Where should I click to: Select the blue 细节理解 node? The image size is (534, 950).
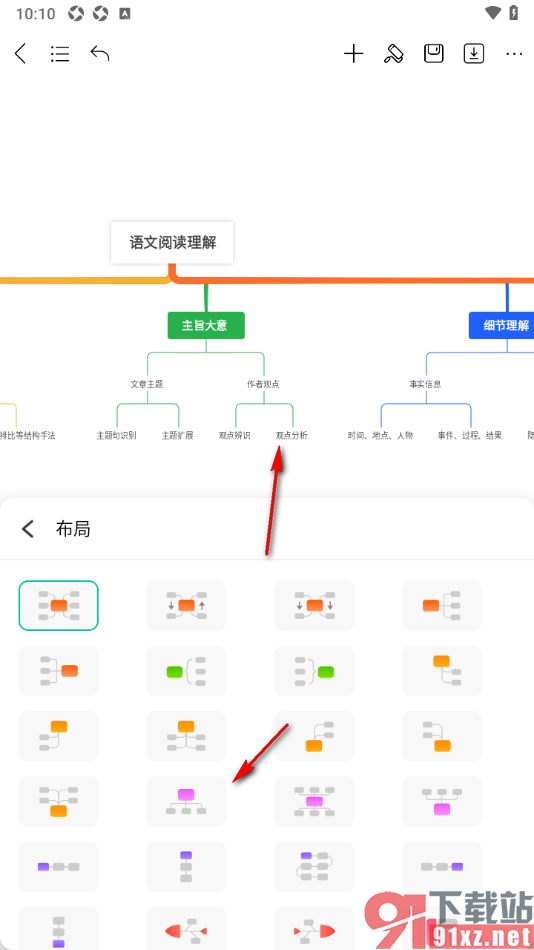click(x=502, y=325)
